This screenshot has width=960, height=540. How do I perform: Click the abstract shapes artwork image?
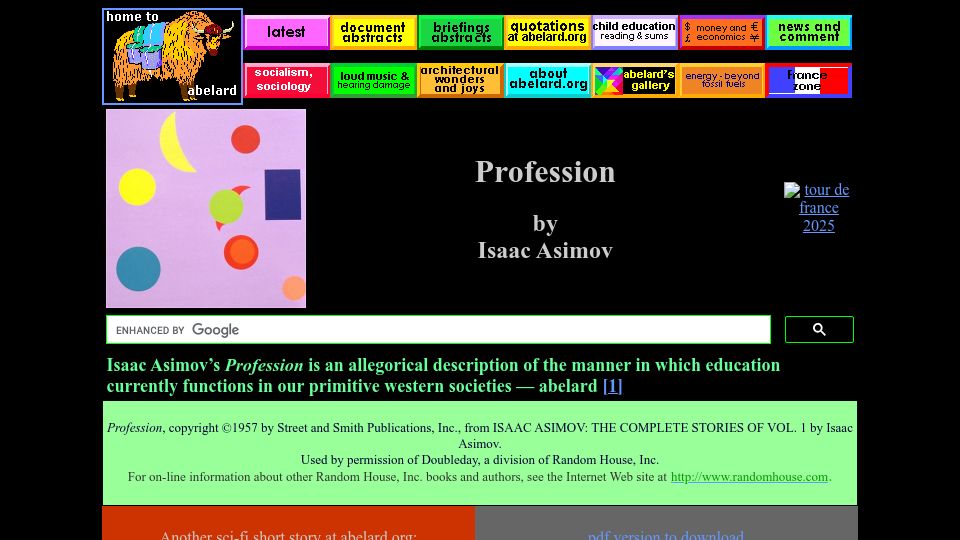coord(206,208)
